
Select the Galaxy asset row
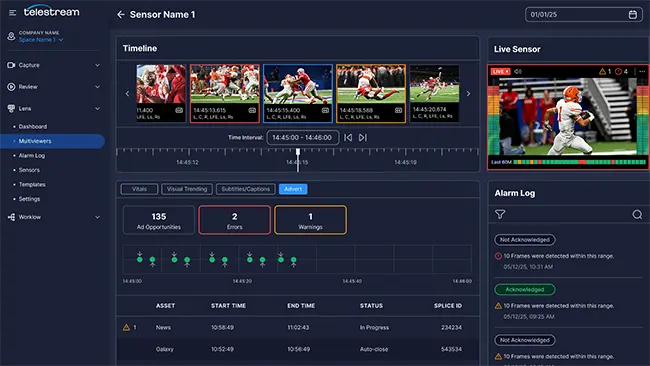[298, 349]
